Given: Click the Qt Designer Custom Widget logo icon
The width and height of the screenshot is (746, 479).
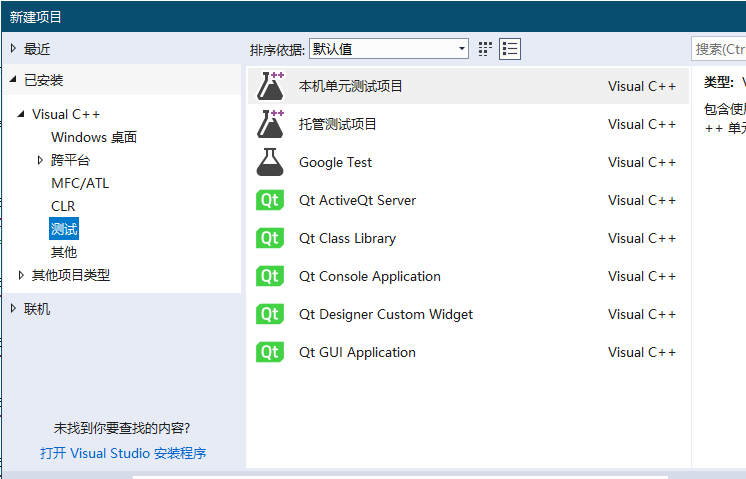Looking at the screenshot, I should pos(270,314).
